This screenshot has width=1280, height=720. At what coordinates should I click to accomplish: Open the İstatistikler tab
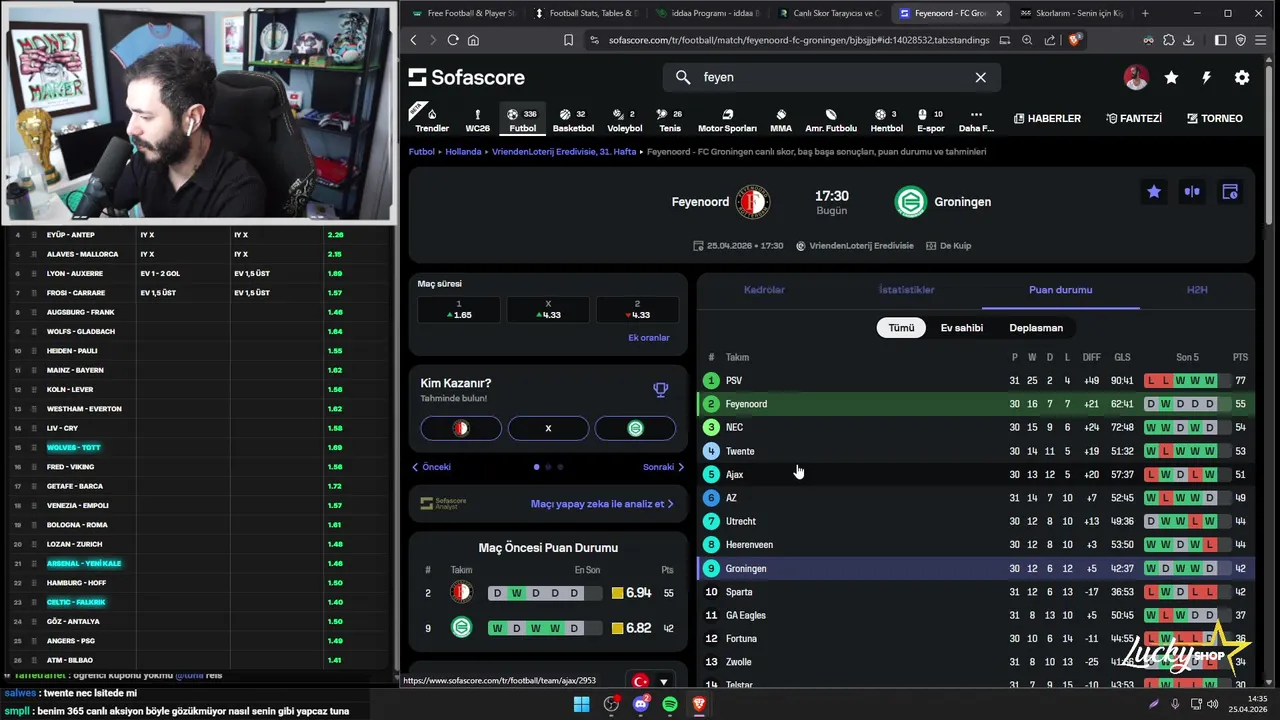click(x=906, y=290)
